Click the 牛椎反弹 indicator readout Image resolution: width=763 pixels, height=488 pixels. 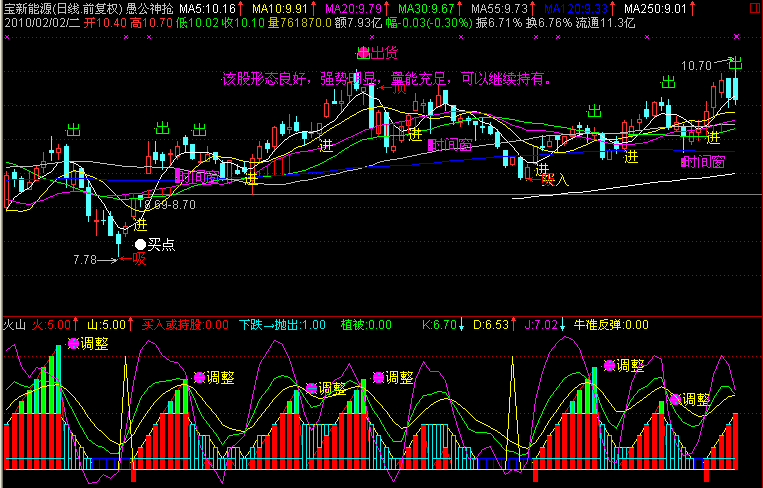click(x=610, y=324)
